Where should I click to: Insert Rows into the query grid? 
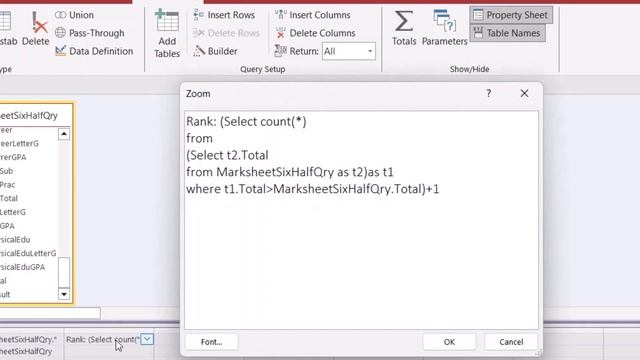coord(224,15)
